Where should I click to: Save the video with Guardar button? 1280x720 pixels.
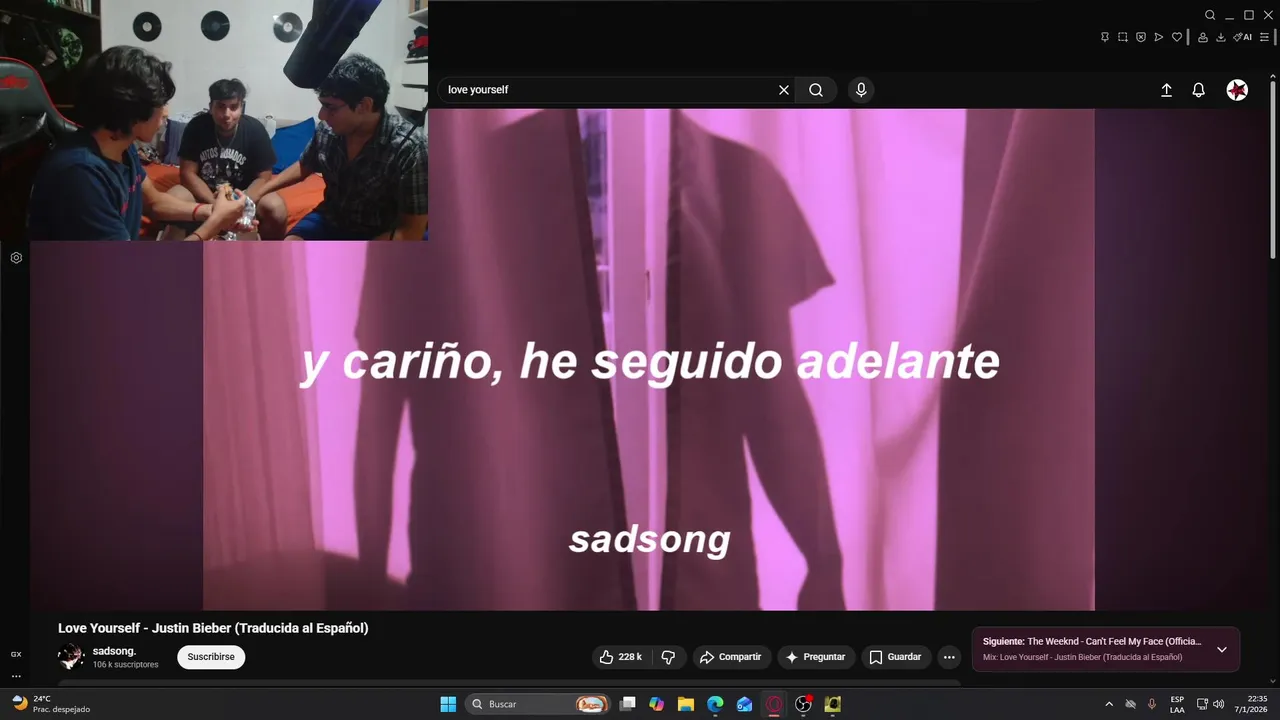895,657
